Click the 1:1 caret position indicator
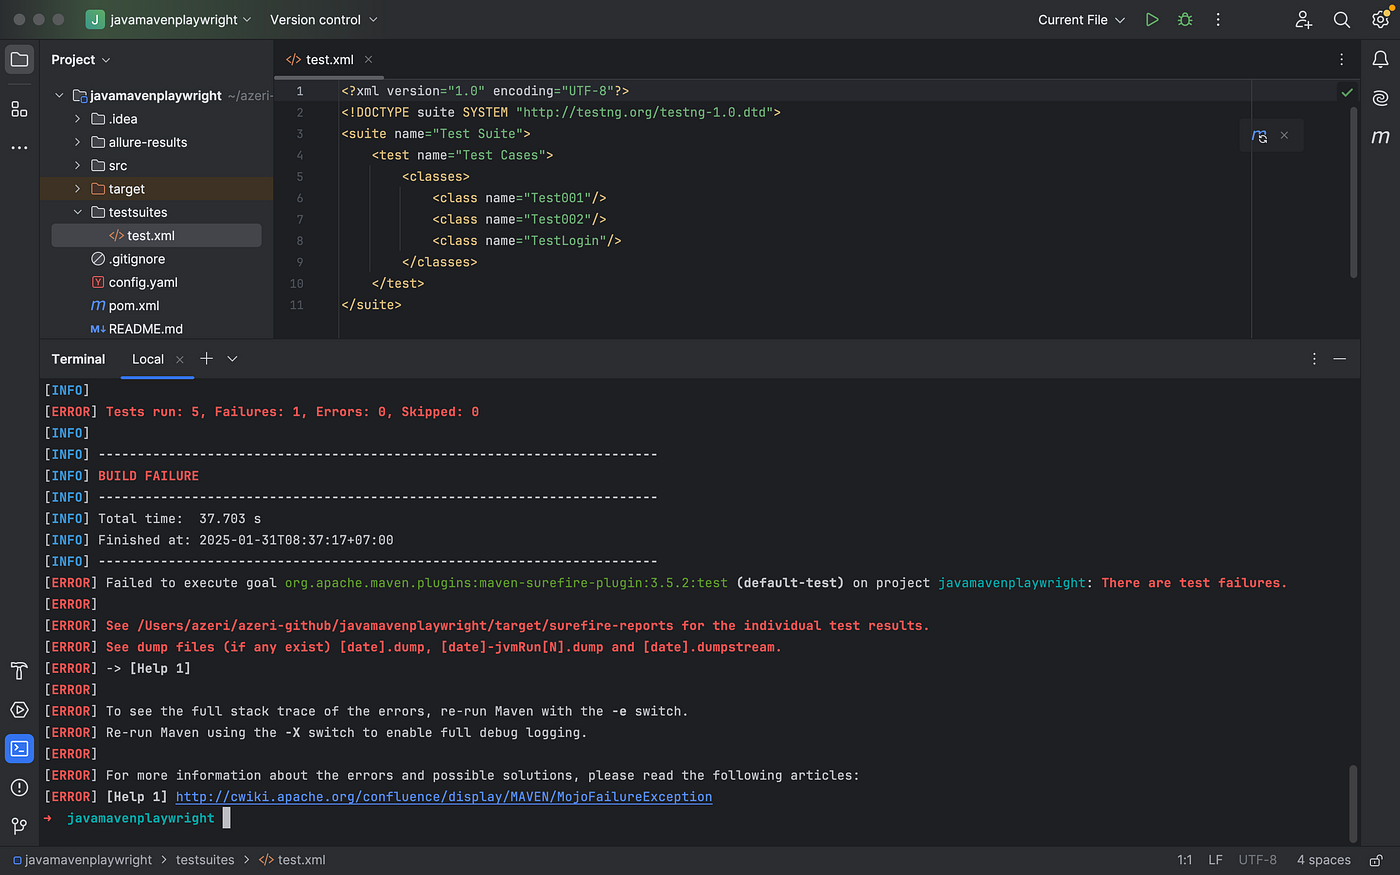Screen dimensions: 1400x875 [1185, 860]
